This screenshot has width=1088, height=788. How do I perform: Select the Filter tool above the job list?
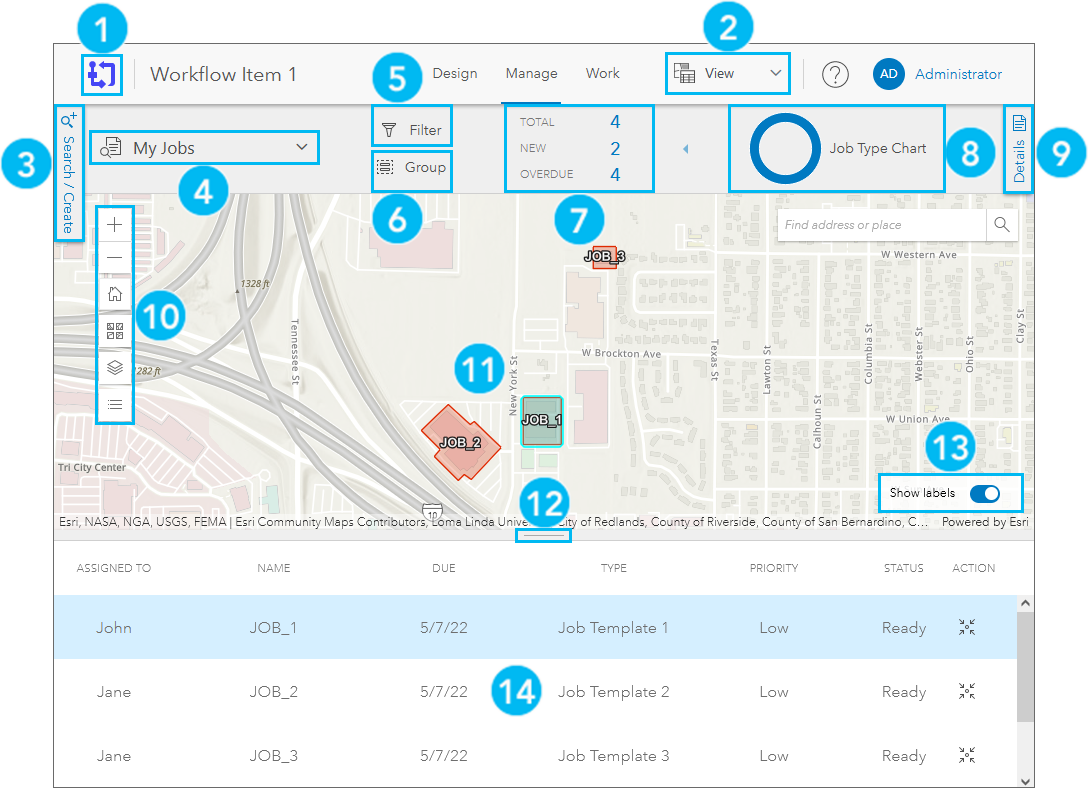click(411, 127)
